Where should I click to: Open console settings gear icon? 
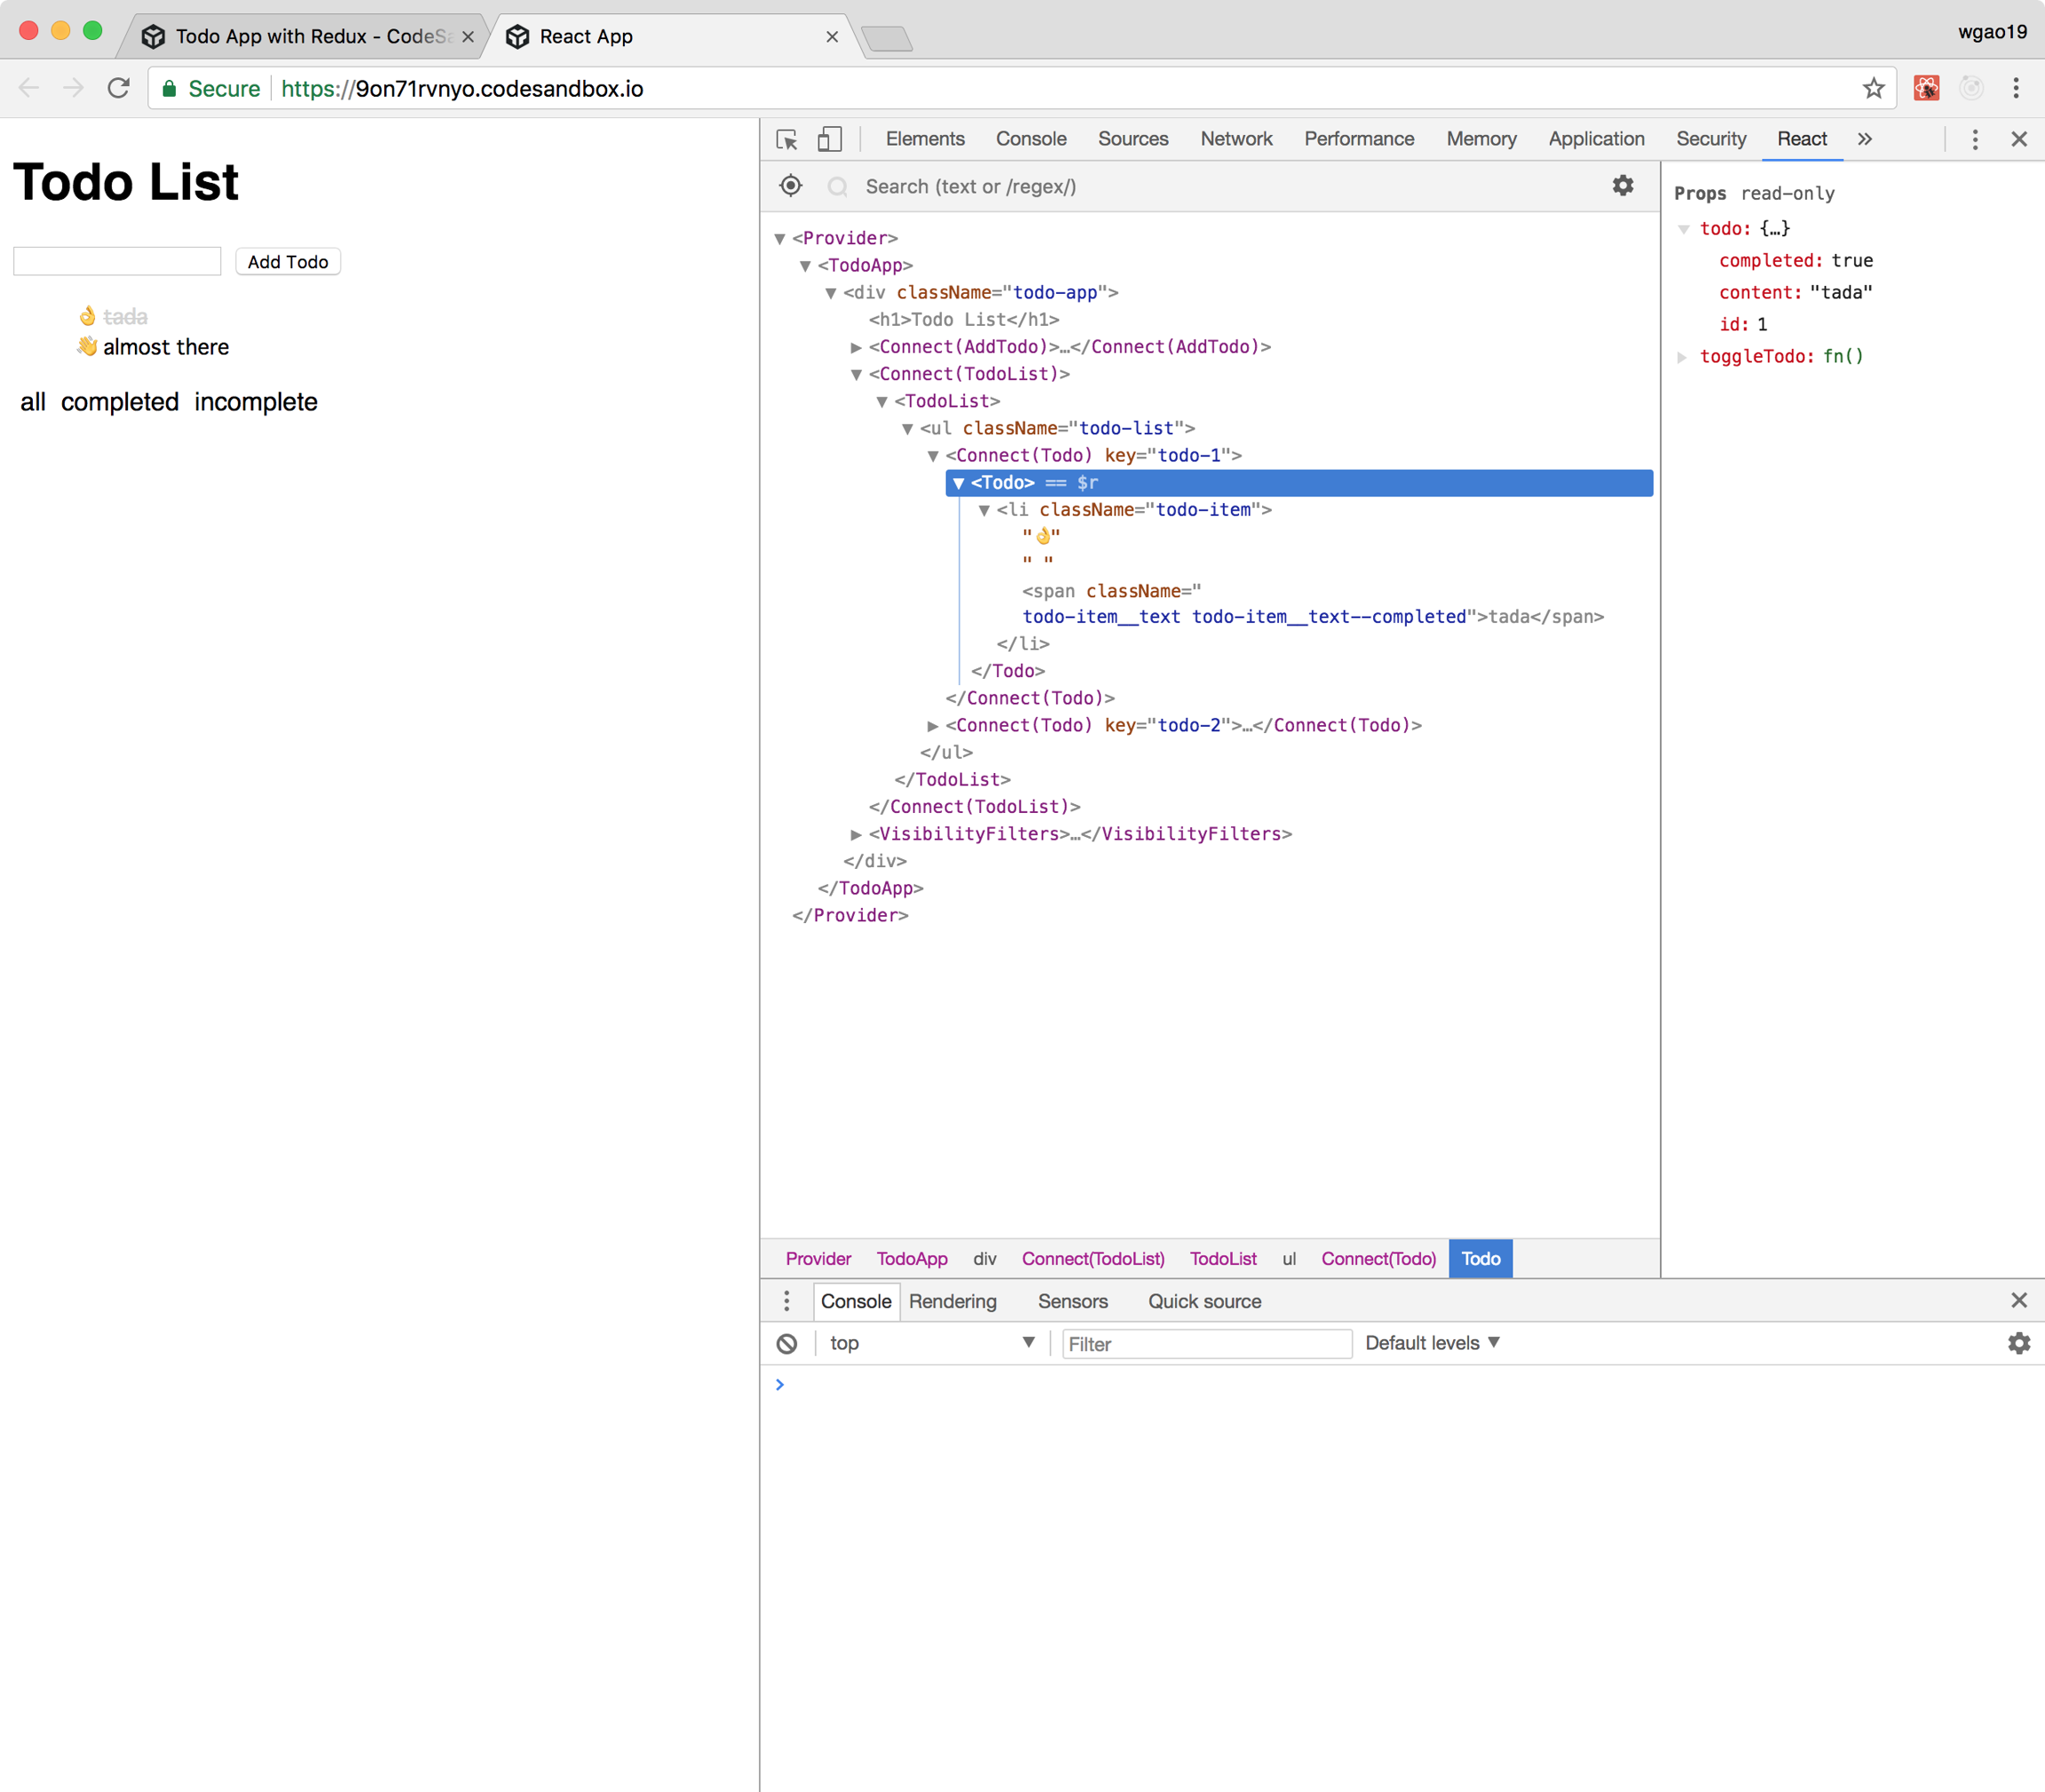pos(2018,1343)
